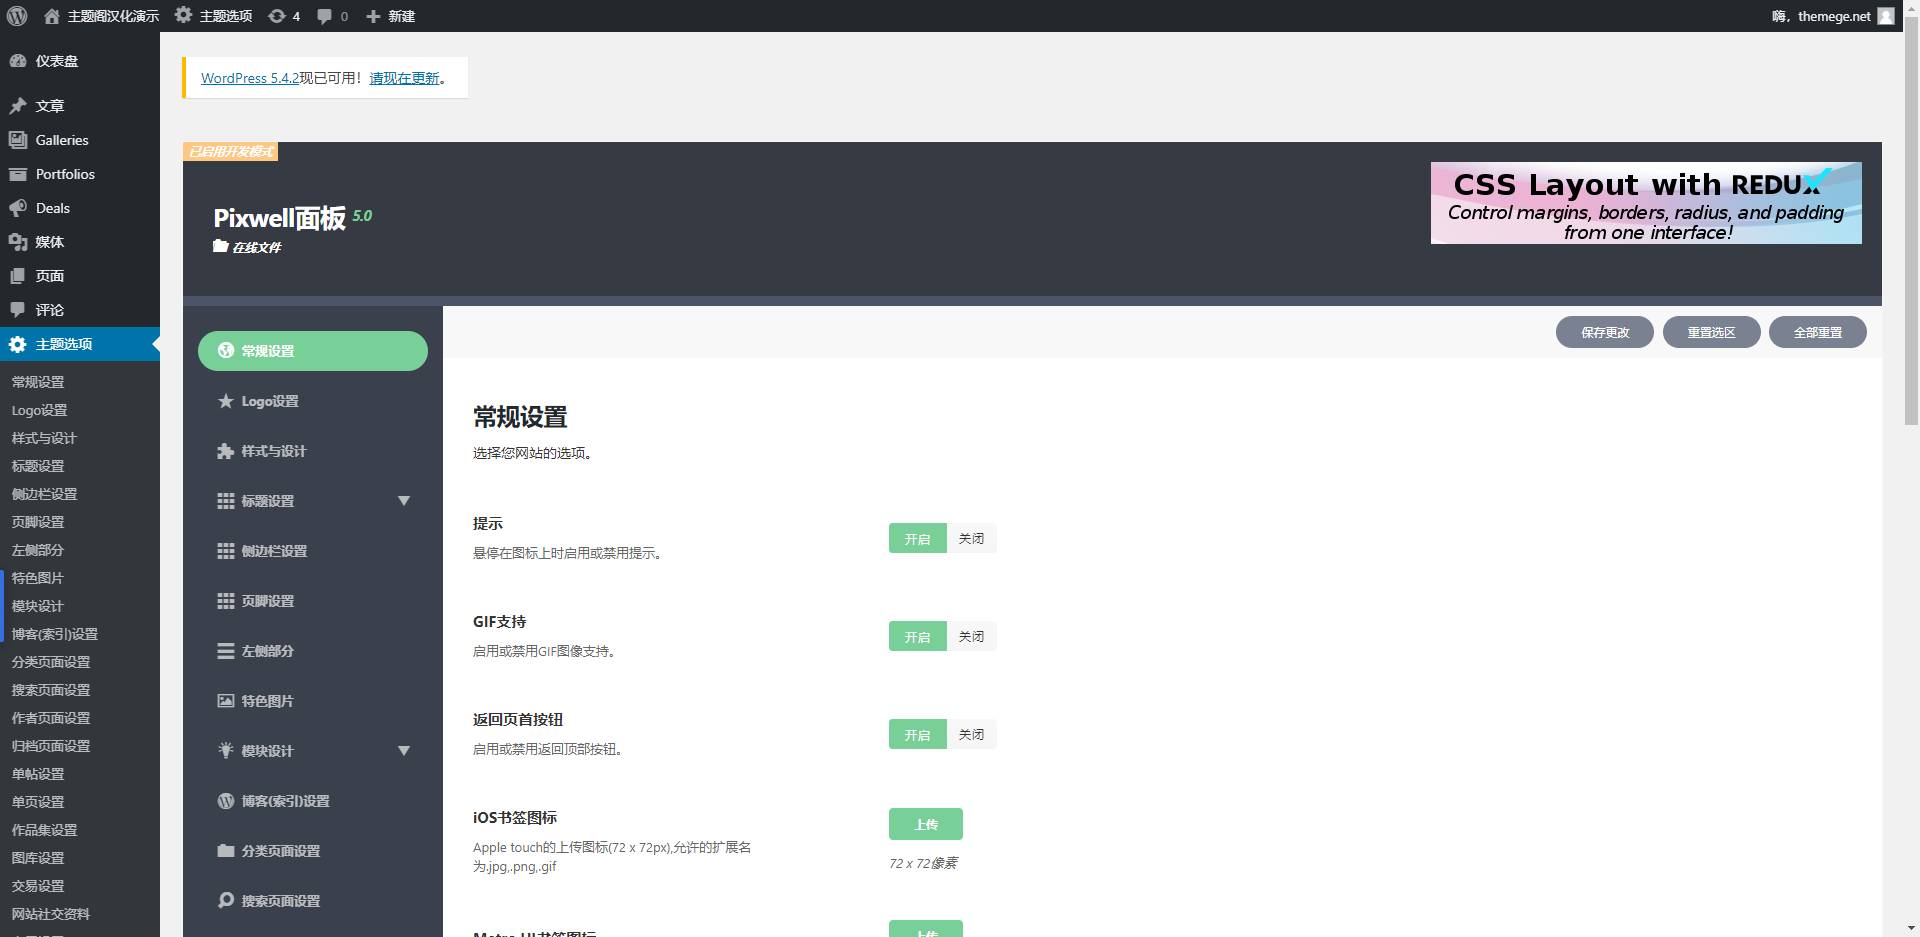Turn 提示 on with 开启

point(917,539)
